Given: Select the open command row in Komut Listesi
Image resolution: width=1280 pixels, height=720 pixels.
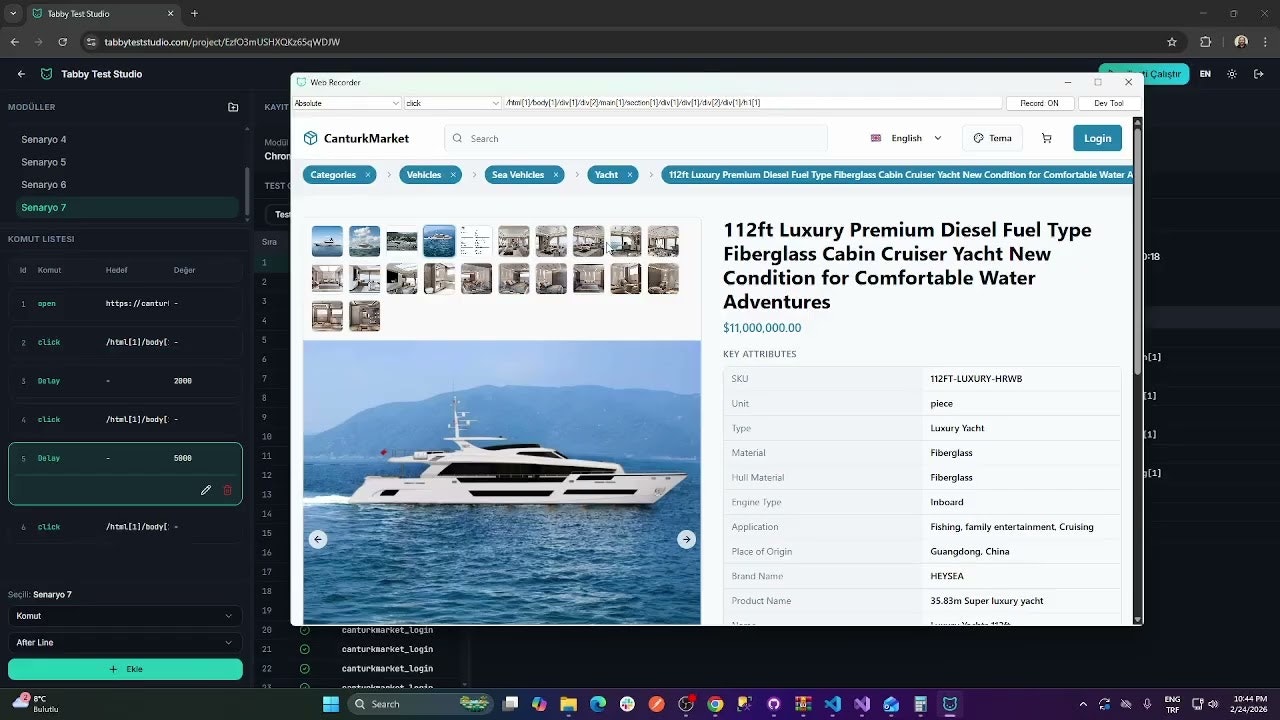Looking at the screenshot, I should pos(125,304).
